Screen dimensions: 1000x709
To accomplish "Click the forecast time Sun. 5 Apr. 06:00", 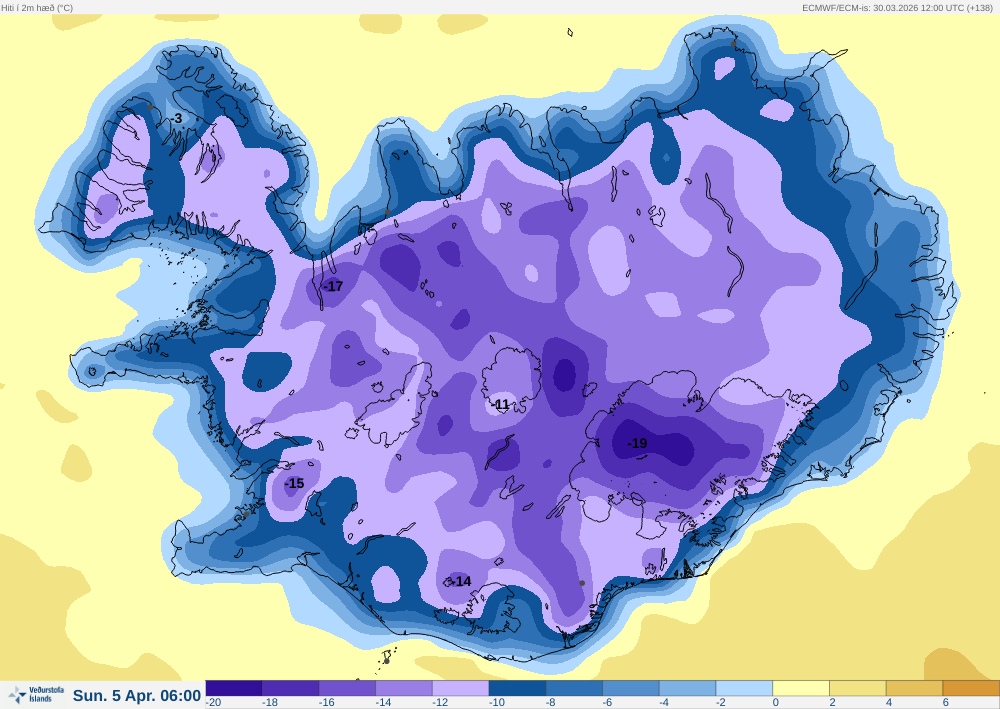I will 136,695.
